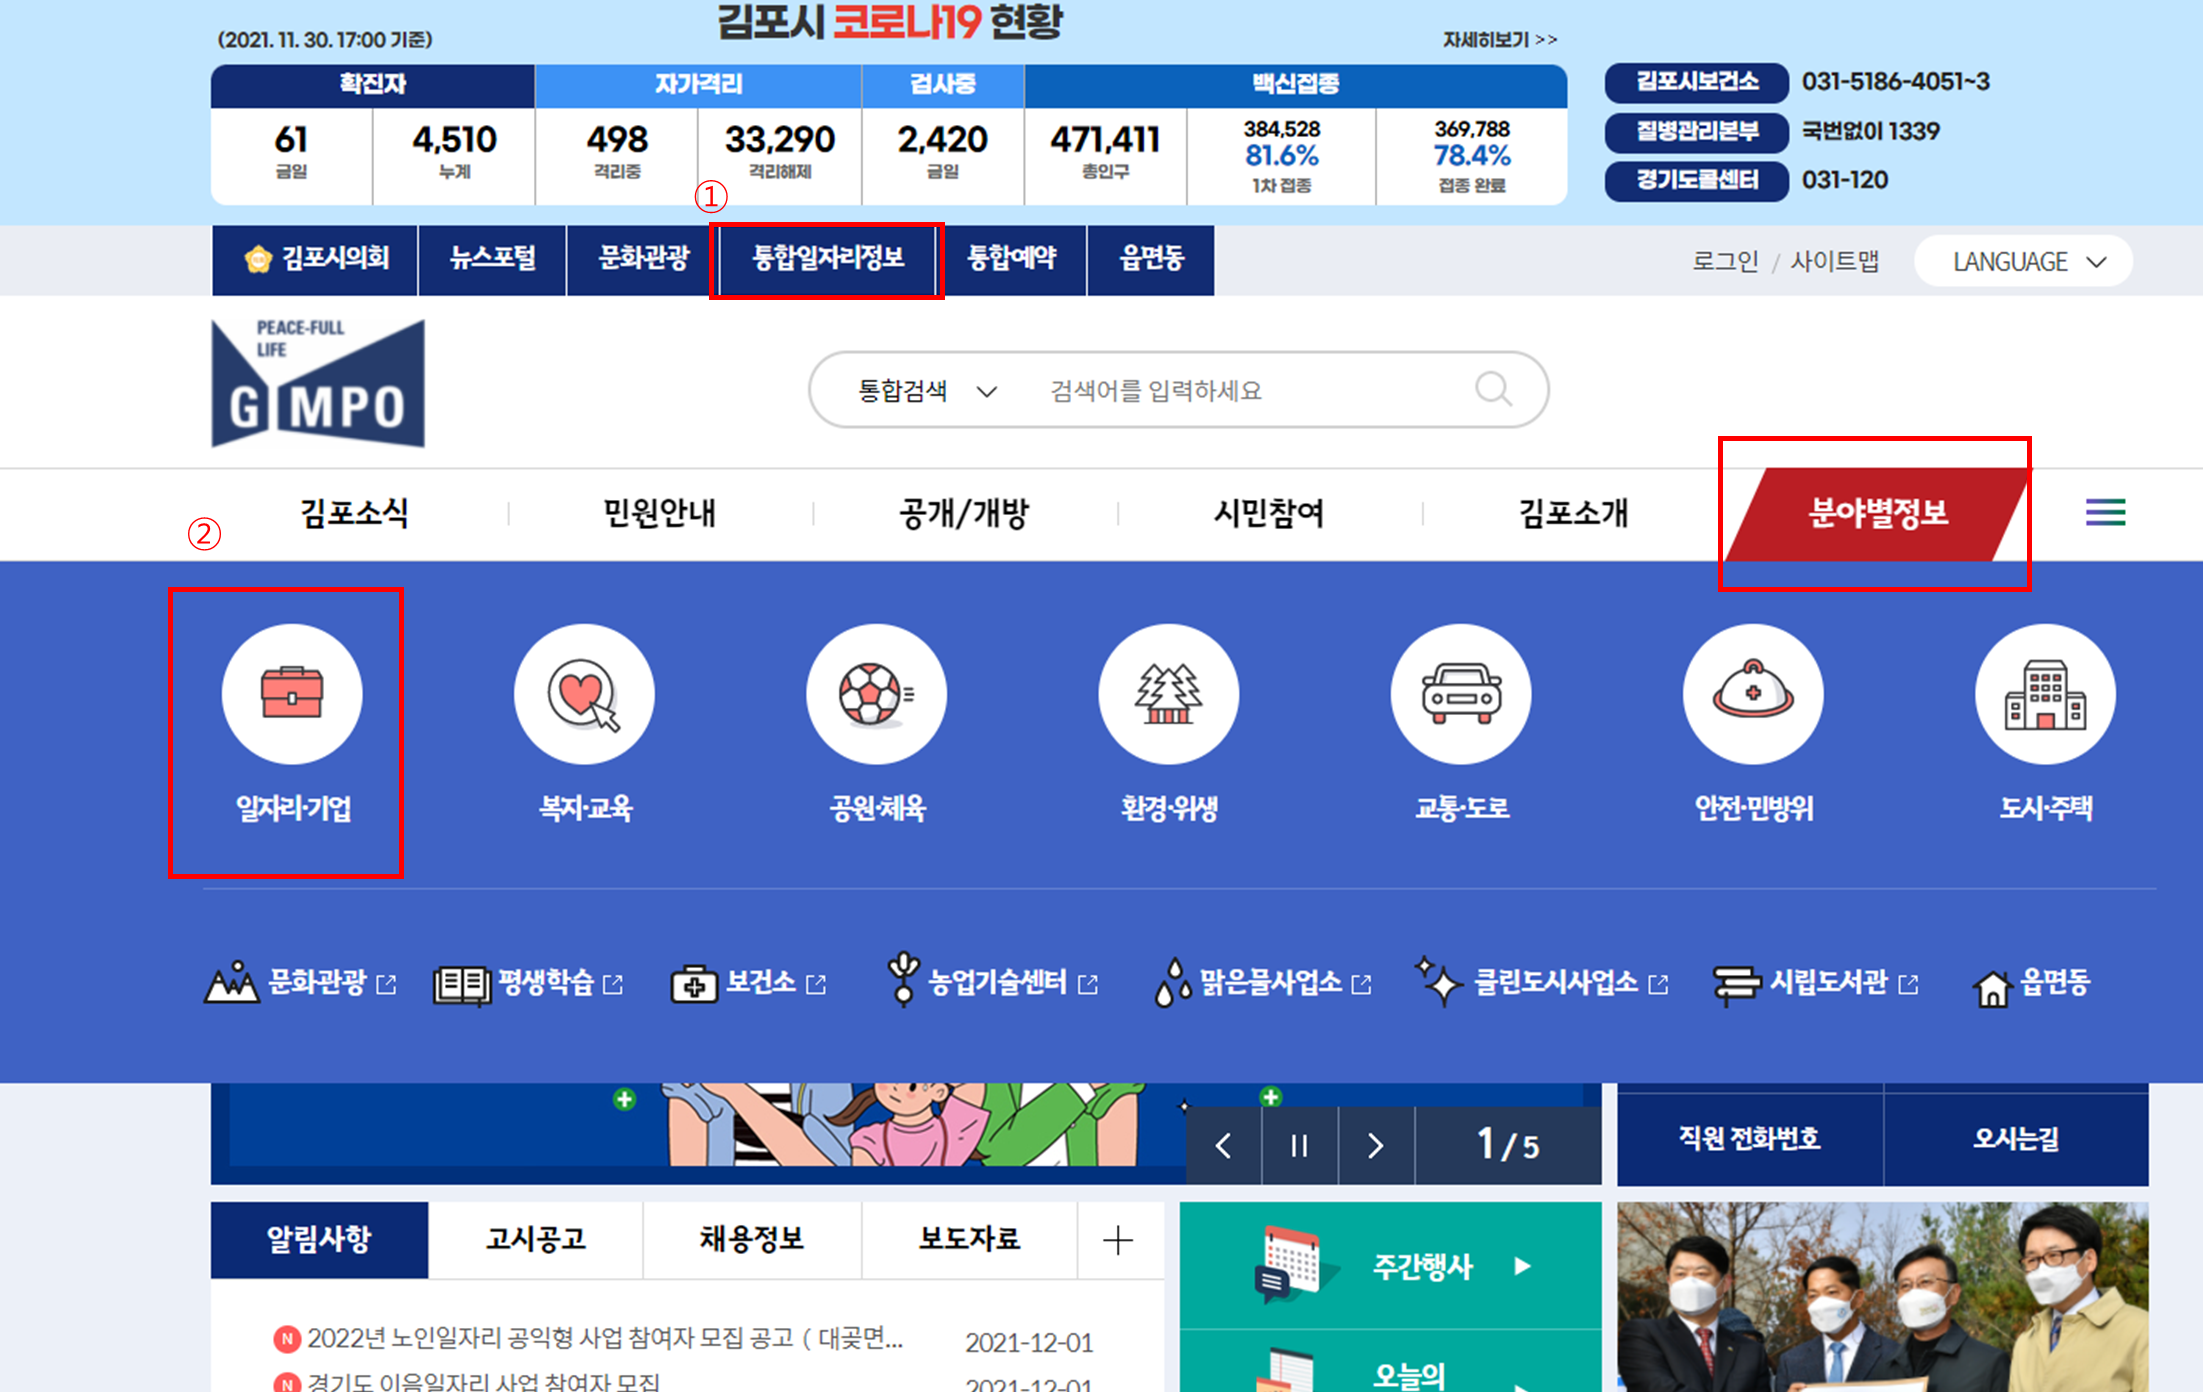The image size is (2203, 1392).
Task: Open the 환경·위생 trees icon
Action: pyautogui.click(x=1168, y=693)
